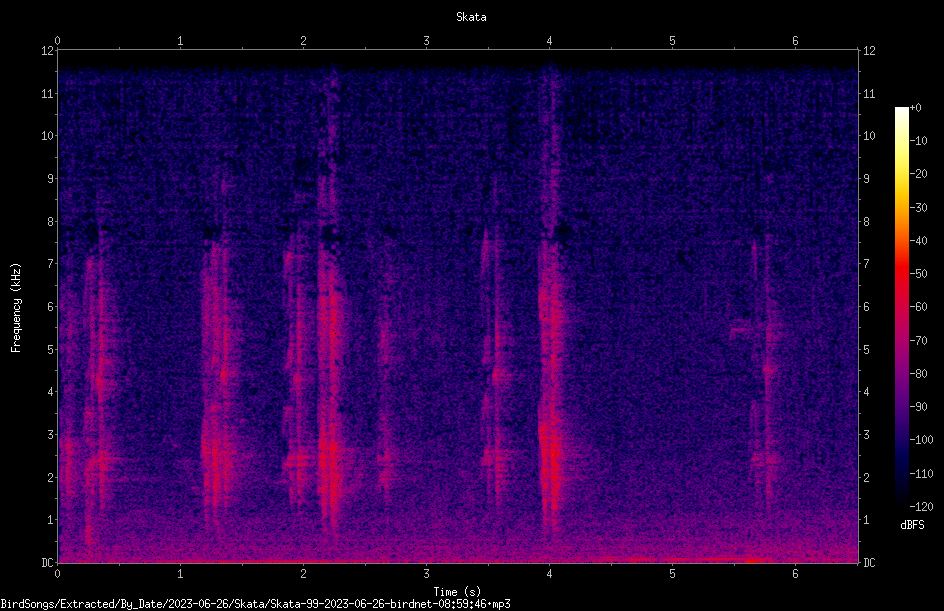Image resolution: width=944 pixels, height=611 pixels.
Task: Click the '0' tick on the bottom time axis
Action: (57, 574)
